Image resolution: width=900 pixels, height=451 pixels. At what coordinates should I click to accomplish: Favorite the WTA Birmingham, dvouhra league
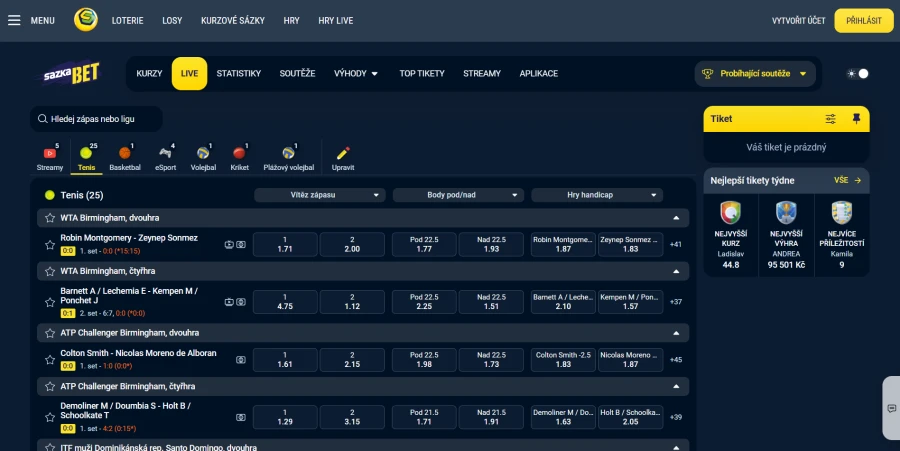(x=50, y=218)
